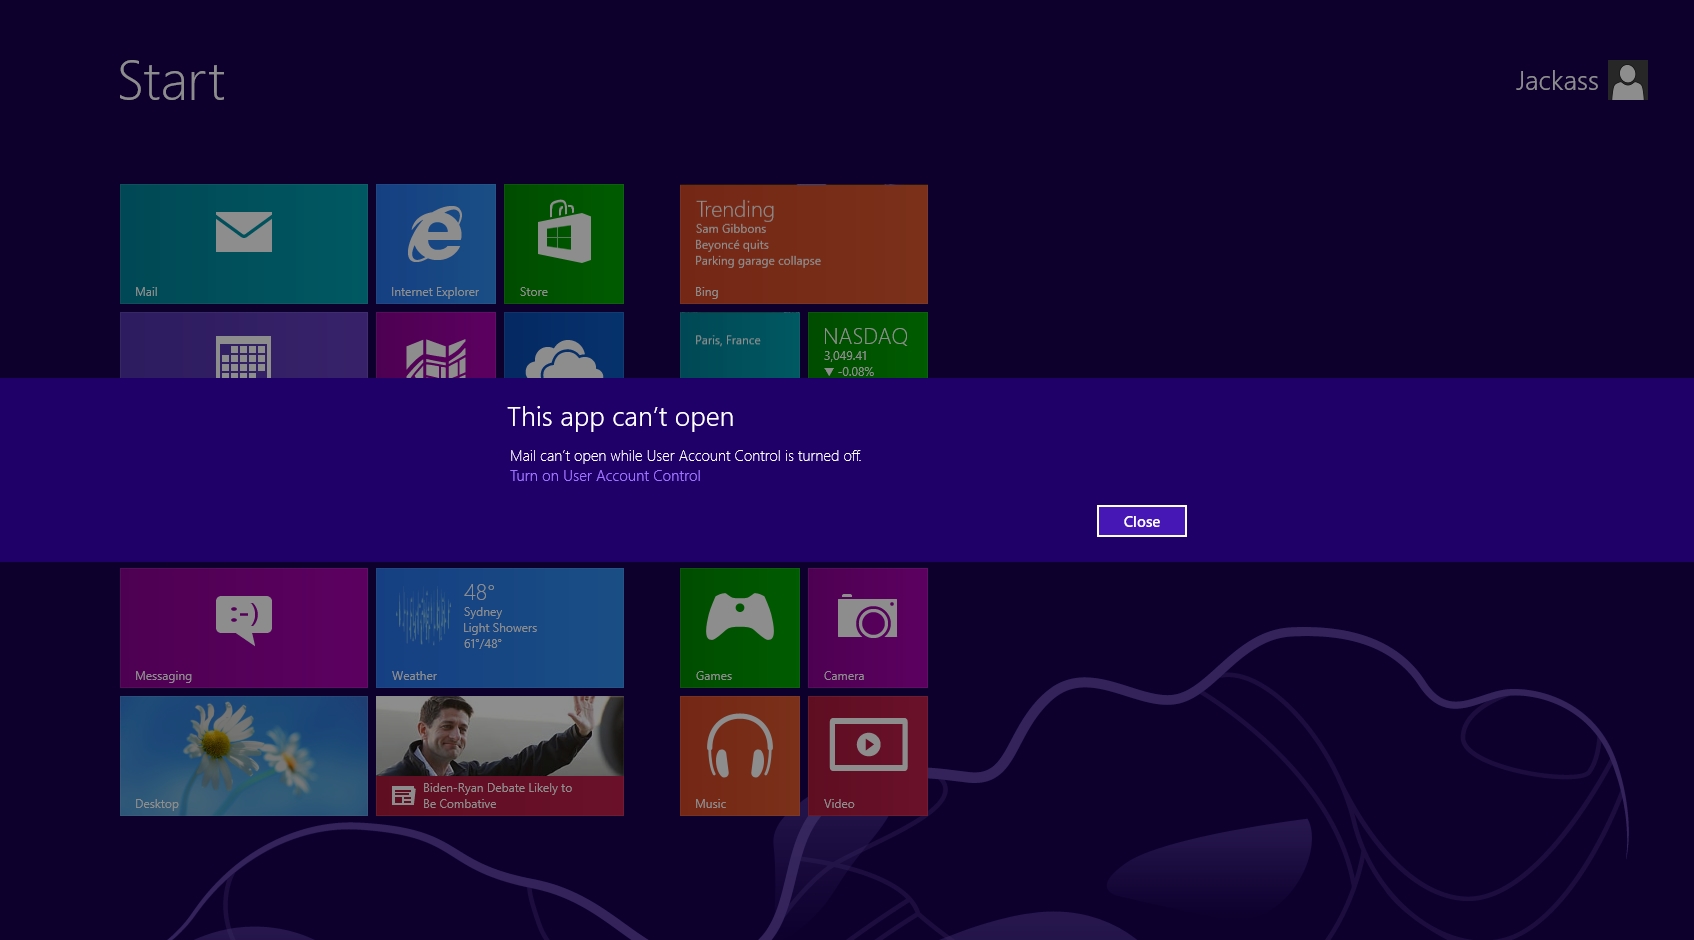Viewport: 1694px width, 940px height.
Task: Click the Mail can't open message text
Action: tap(685, 456)
